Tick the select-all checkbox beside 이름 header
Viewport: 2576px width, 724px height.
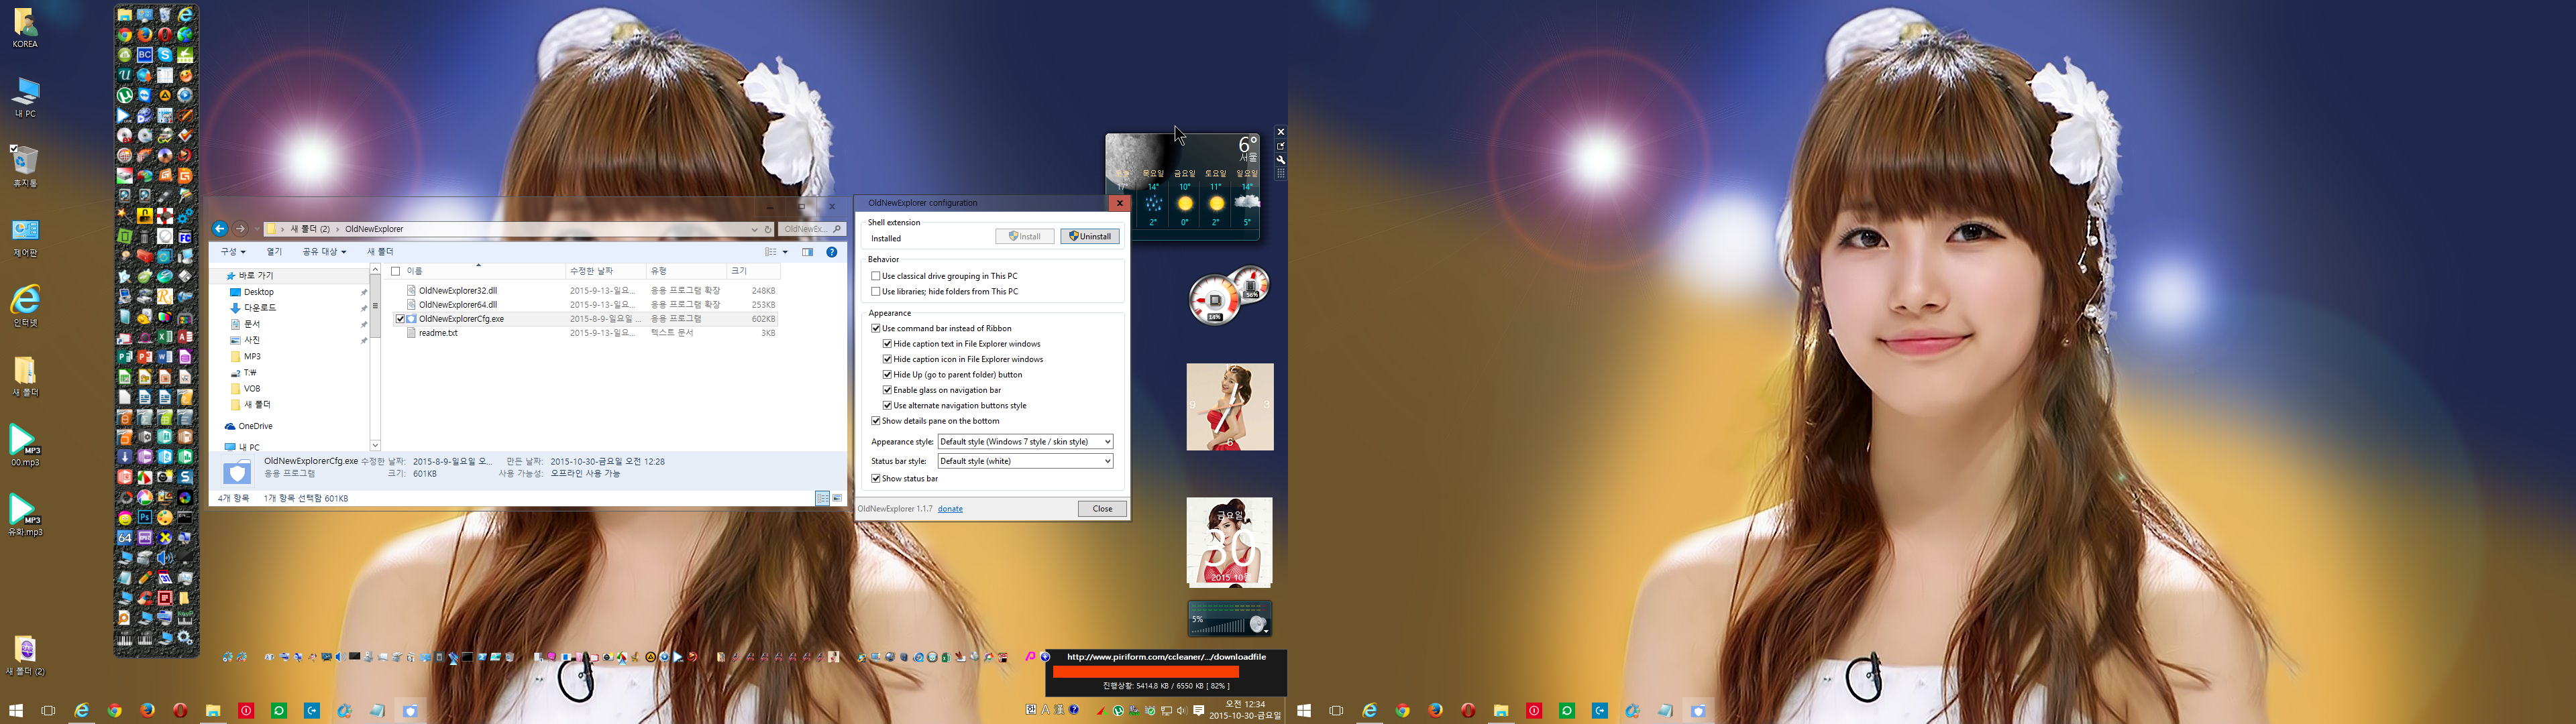pos(396,271)
